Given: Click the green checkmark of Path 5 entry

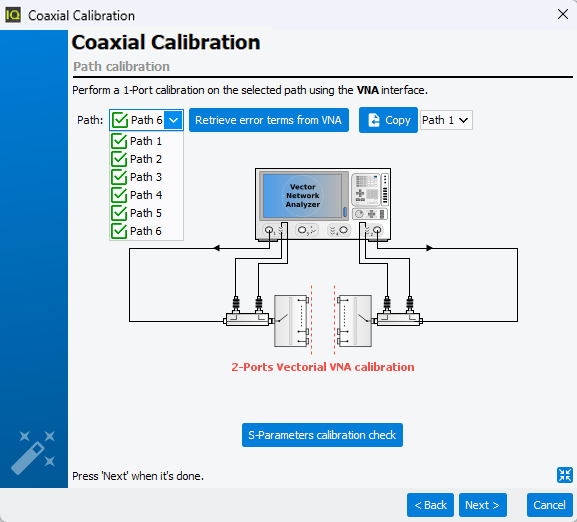Looking at the screenshot, I should 119,213.
